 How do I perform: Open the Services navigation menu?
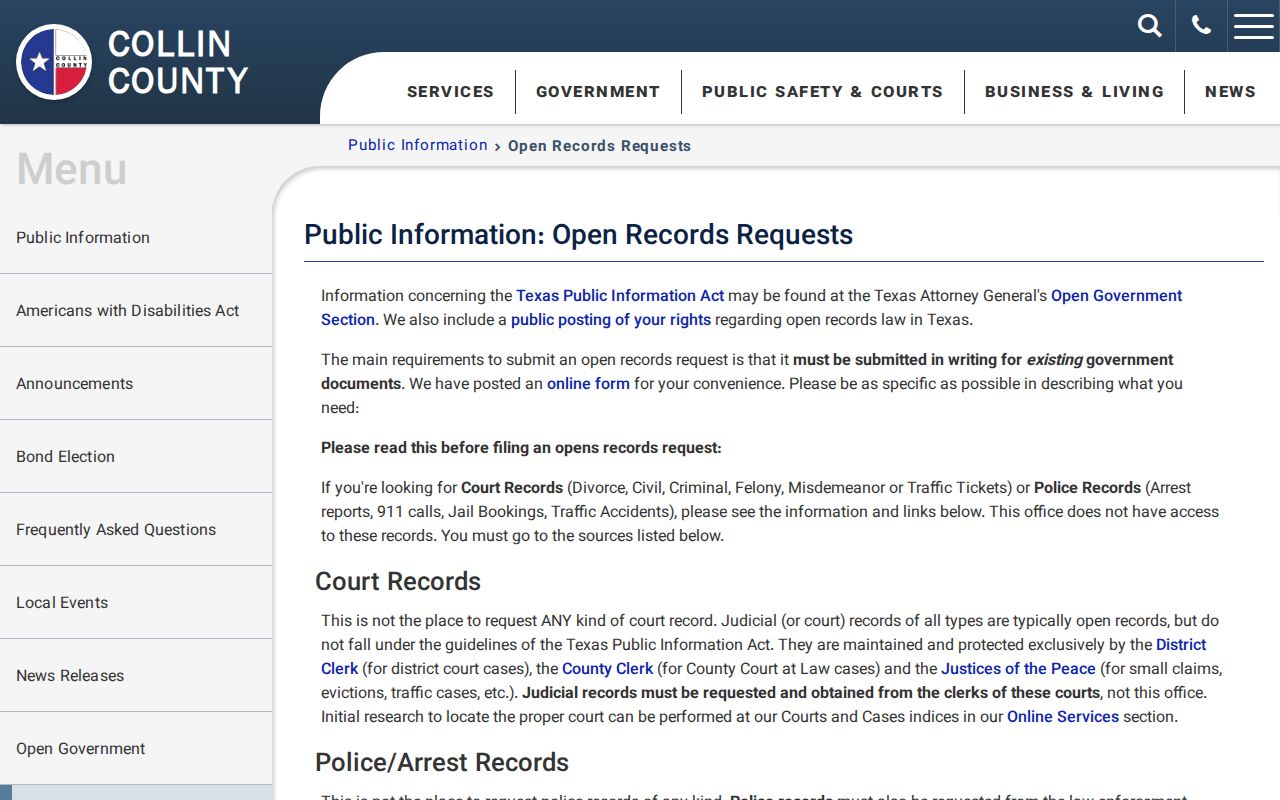coord(450,92)
